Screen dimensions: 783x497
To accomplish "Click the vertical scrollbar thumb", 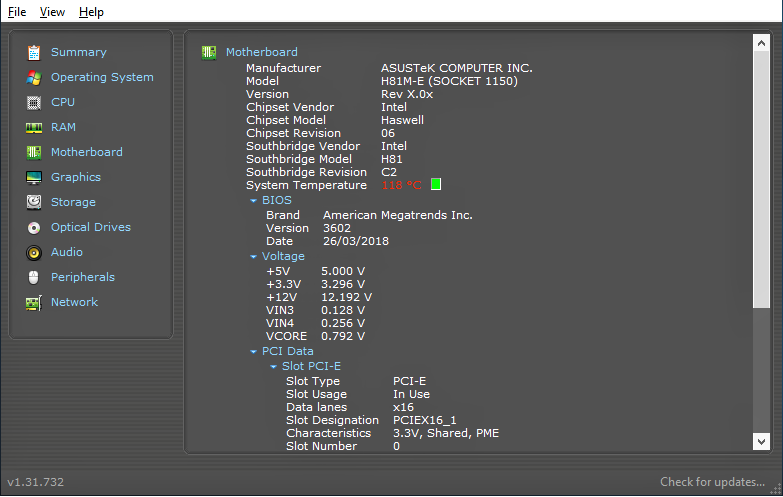I will pyautogui.click(x=761, y=180).
